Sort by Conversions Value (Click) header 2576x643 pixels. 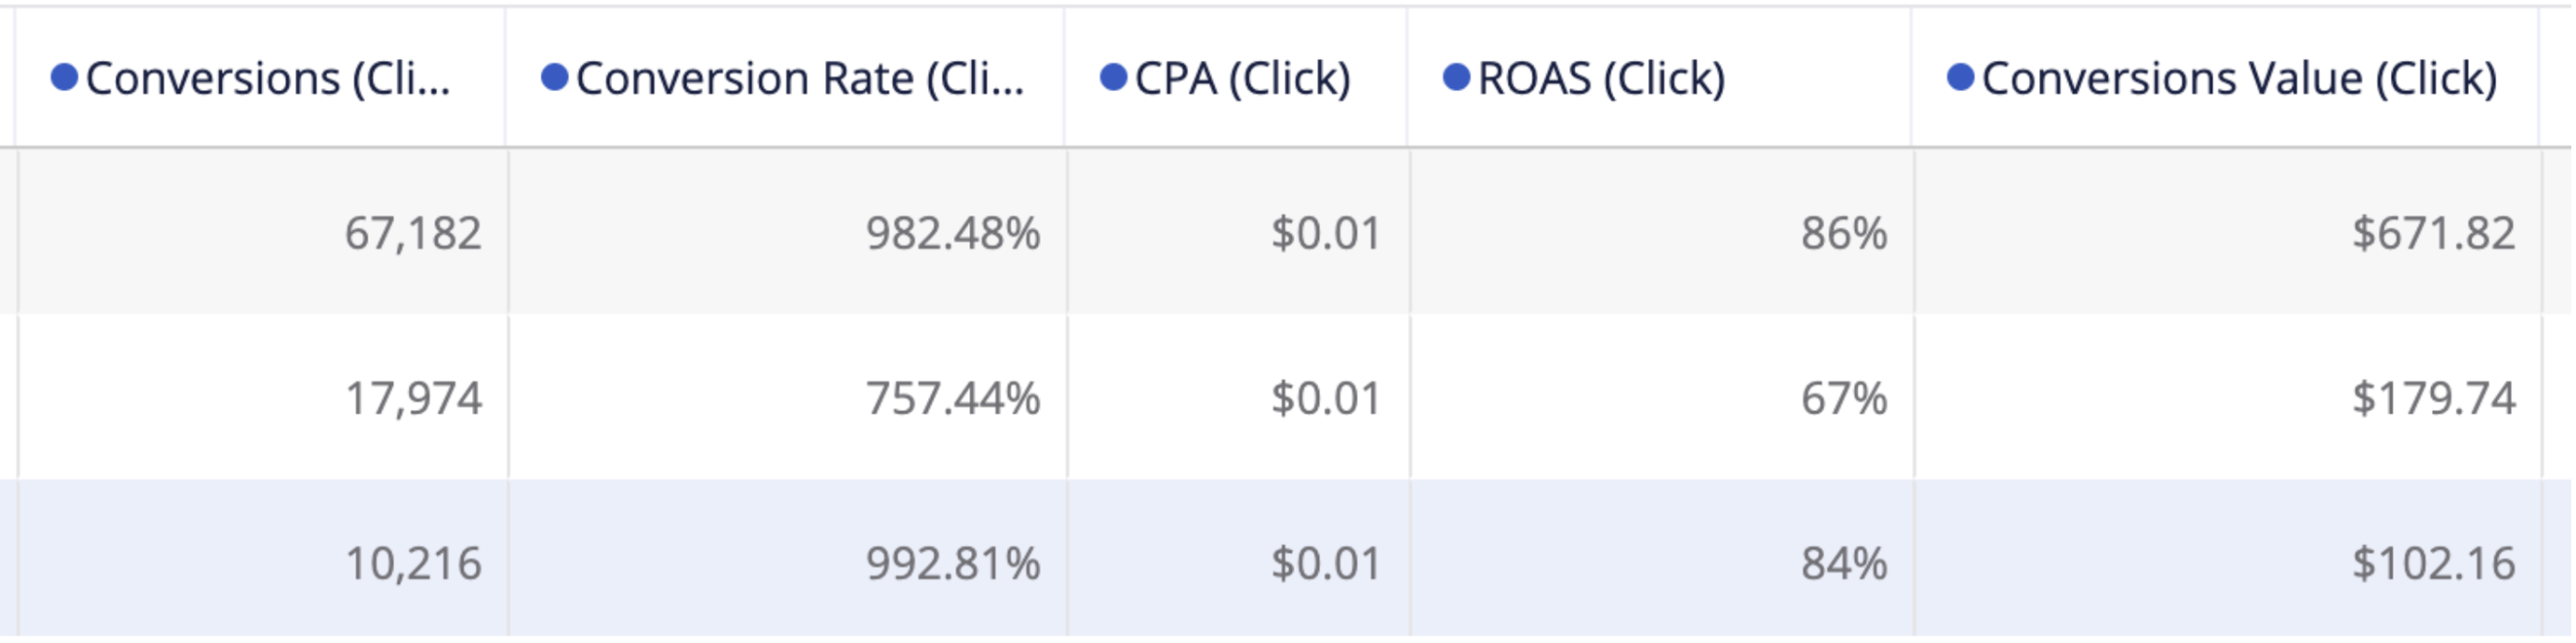[x=2240, y=79]
